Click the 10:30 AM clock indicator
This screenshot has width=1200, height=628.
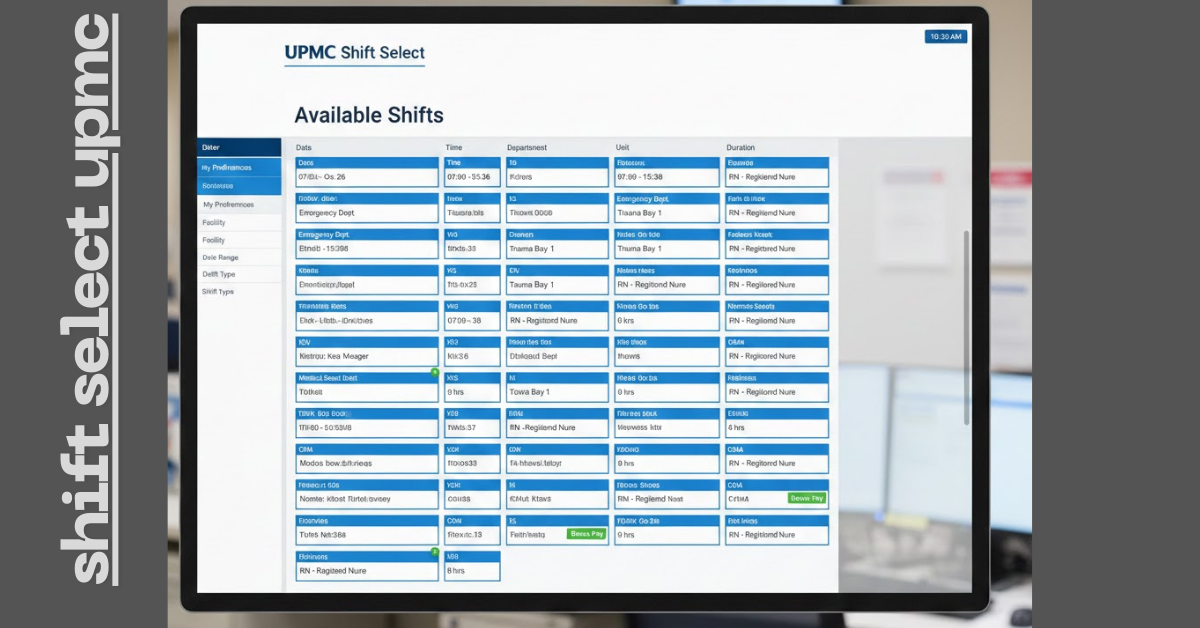tap(946, 36)
